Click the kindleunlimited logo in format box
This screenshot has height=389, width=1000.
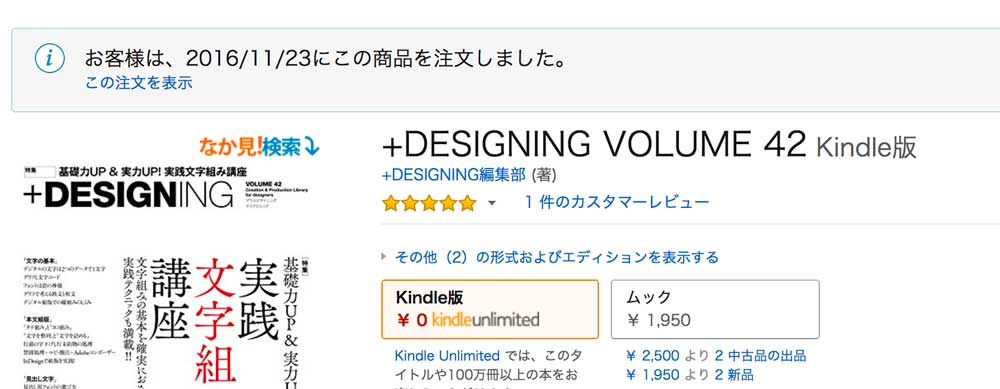click(485, 319)
